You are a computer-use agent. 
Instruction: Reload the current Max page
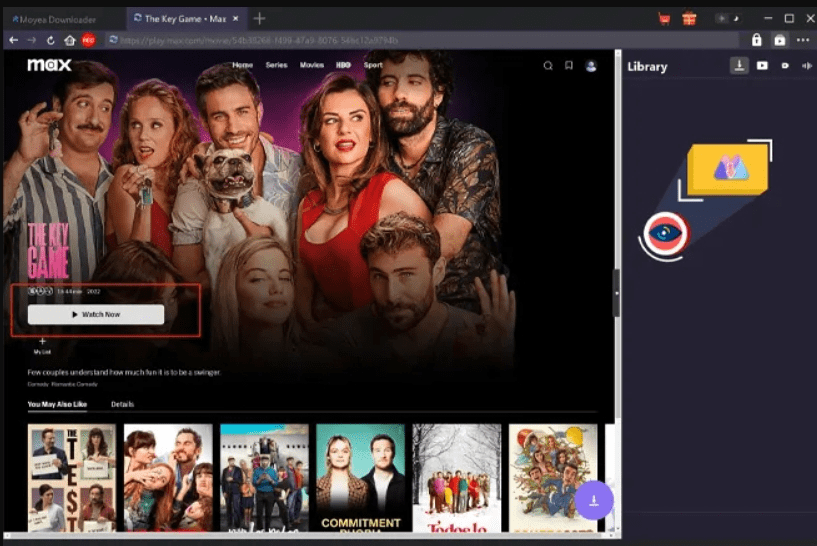click(x=51, y=40)
